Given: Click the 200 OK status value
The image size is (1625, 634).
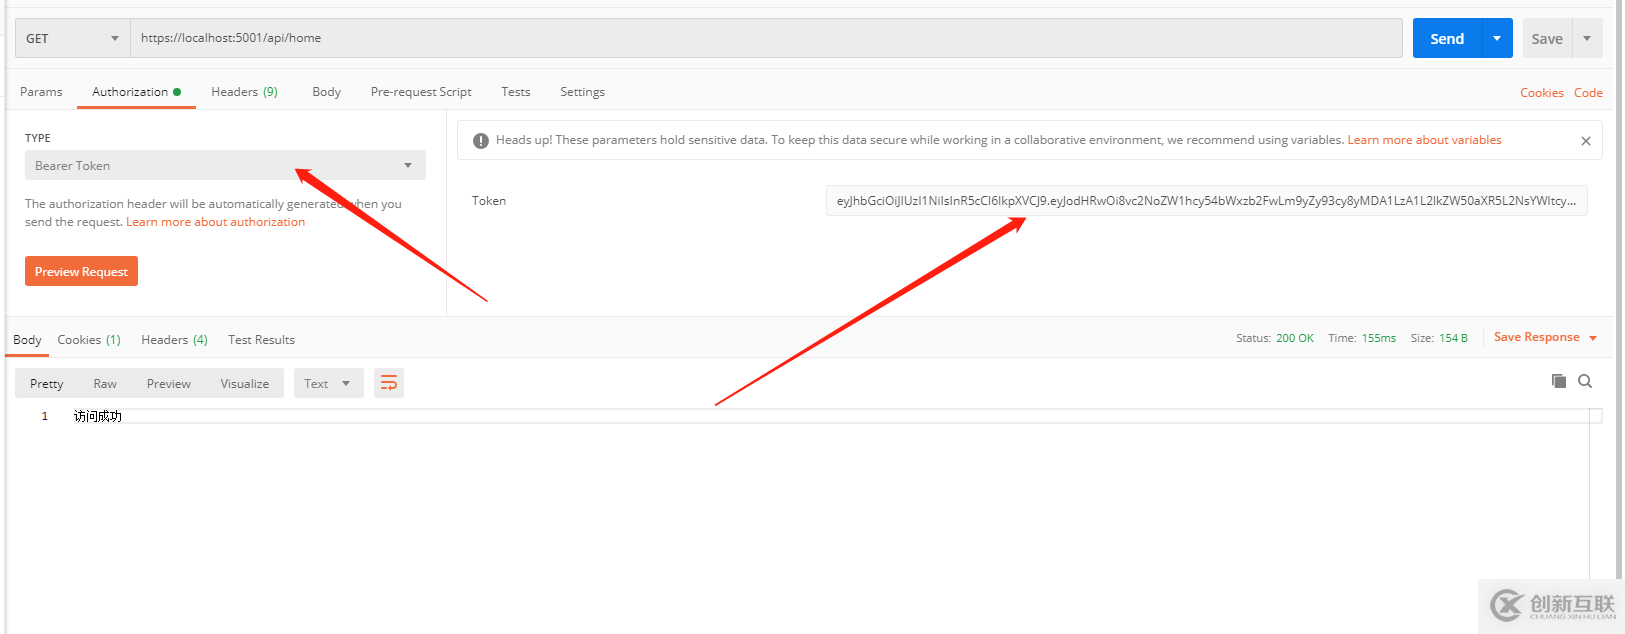Looking at the screenshot, I should click(1295, 338).
